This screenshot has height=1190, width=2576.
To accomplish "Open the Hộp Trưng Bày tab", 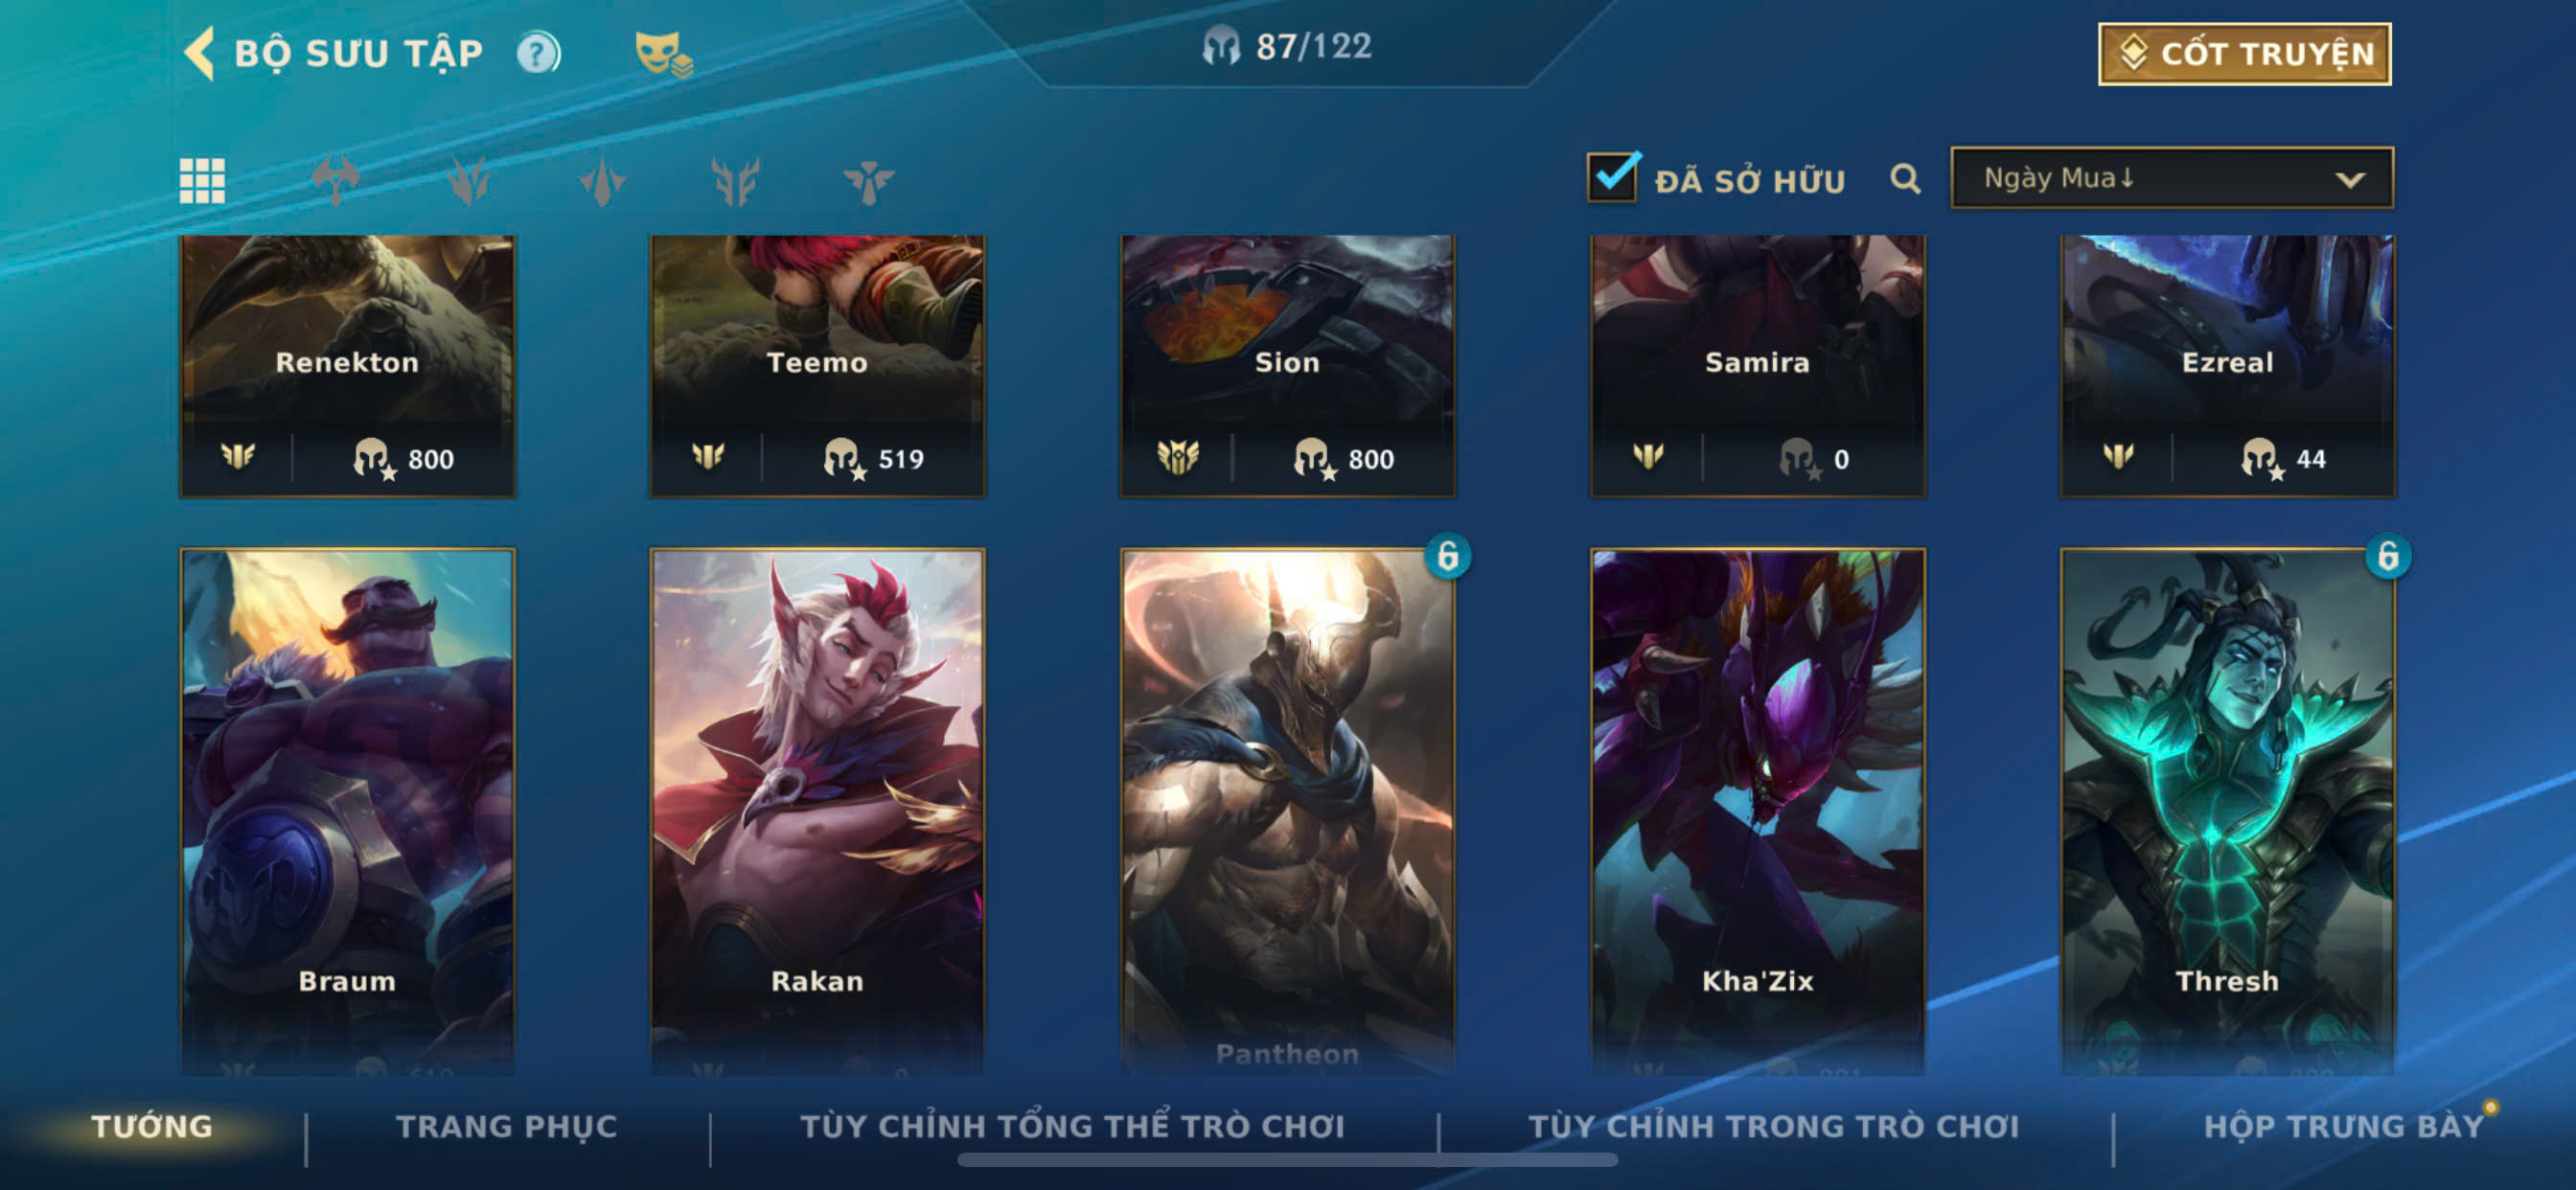I will (2344, 1126).
